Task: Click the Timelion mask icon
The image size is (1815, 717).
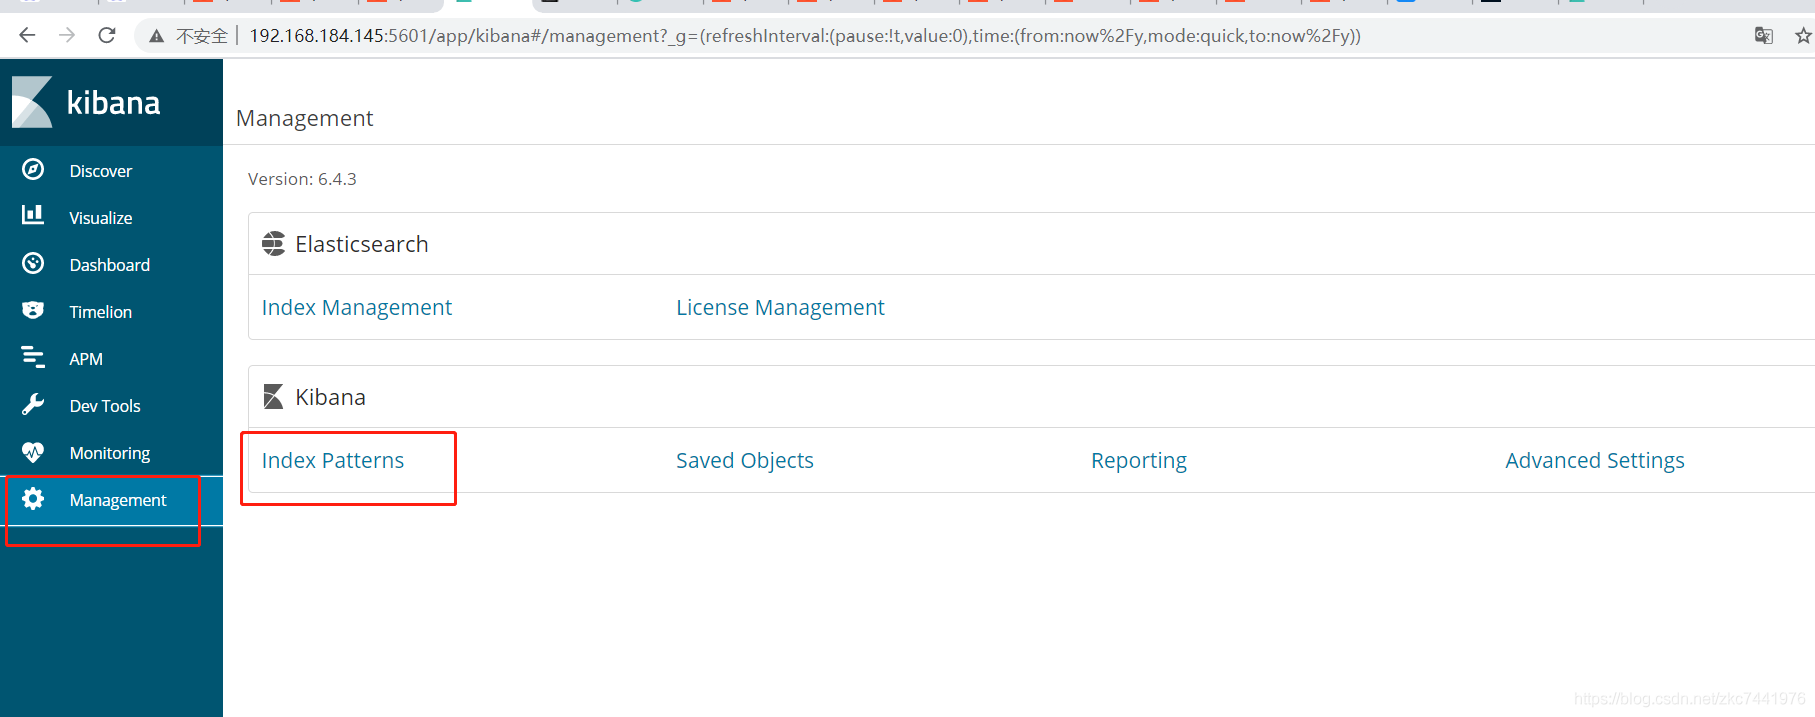Action: pyautogui.click(x=33, y=310)
